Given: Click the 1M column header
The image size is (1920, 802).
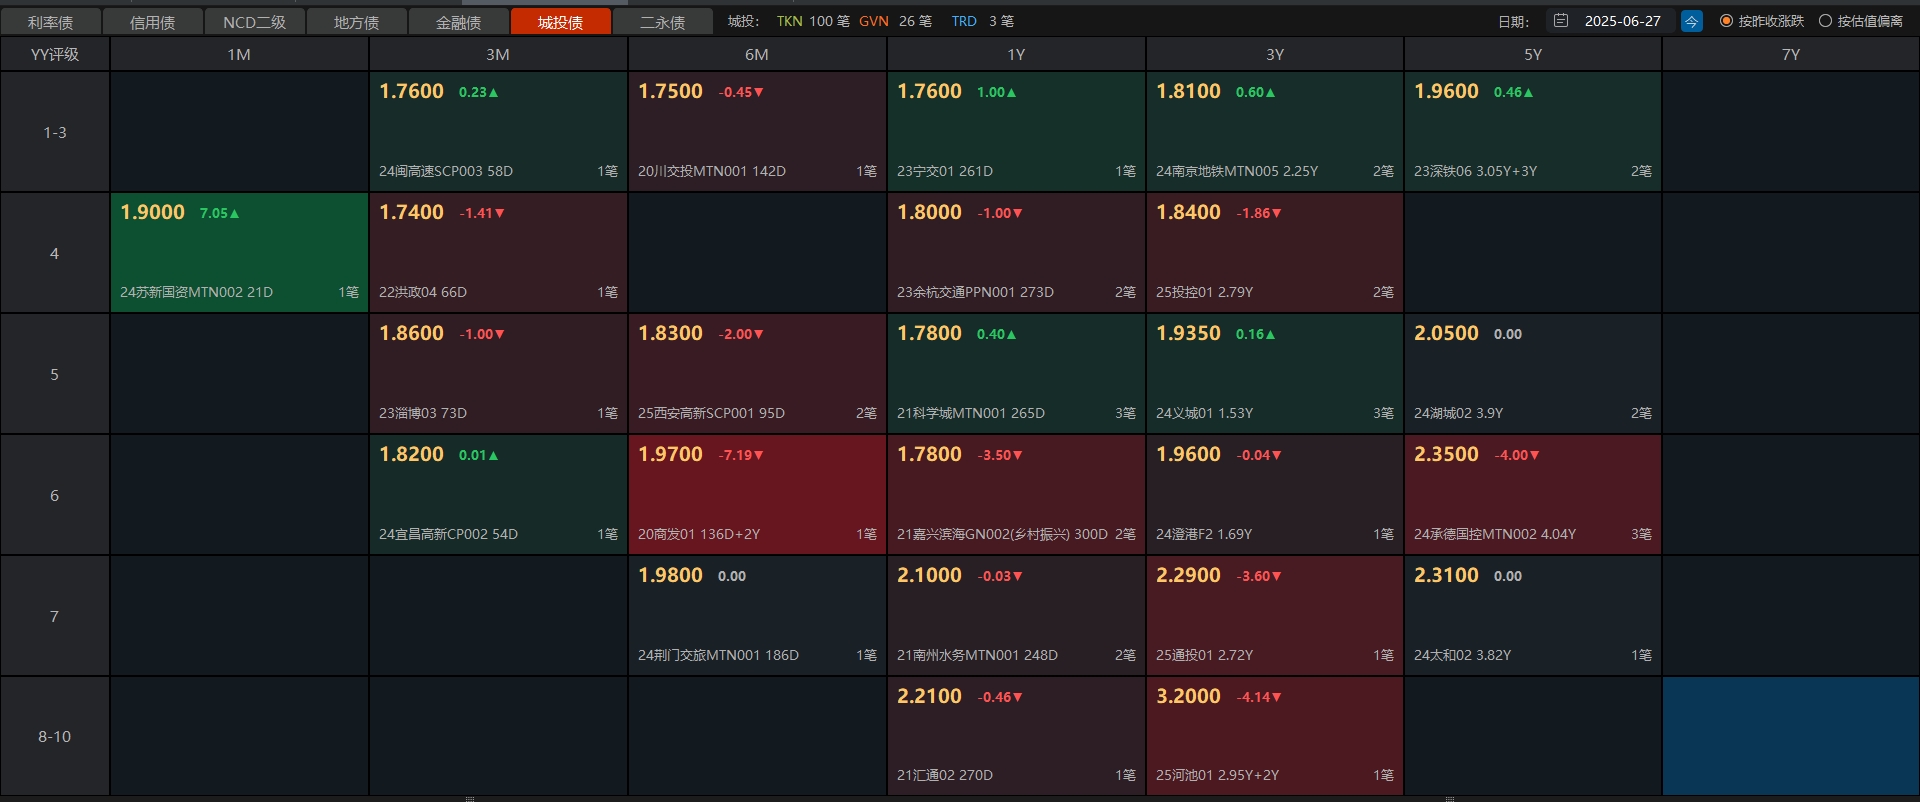Looking at the screenshot, I should pyautogui.click(x=239, y=55).
